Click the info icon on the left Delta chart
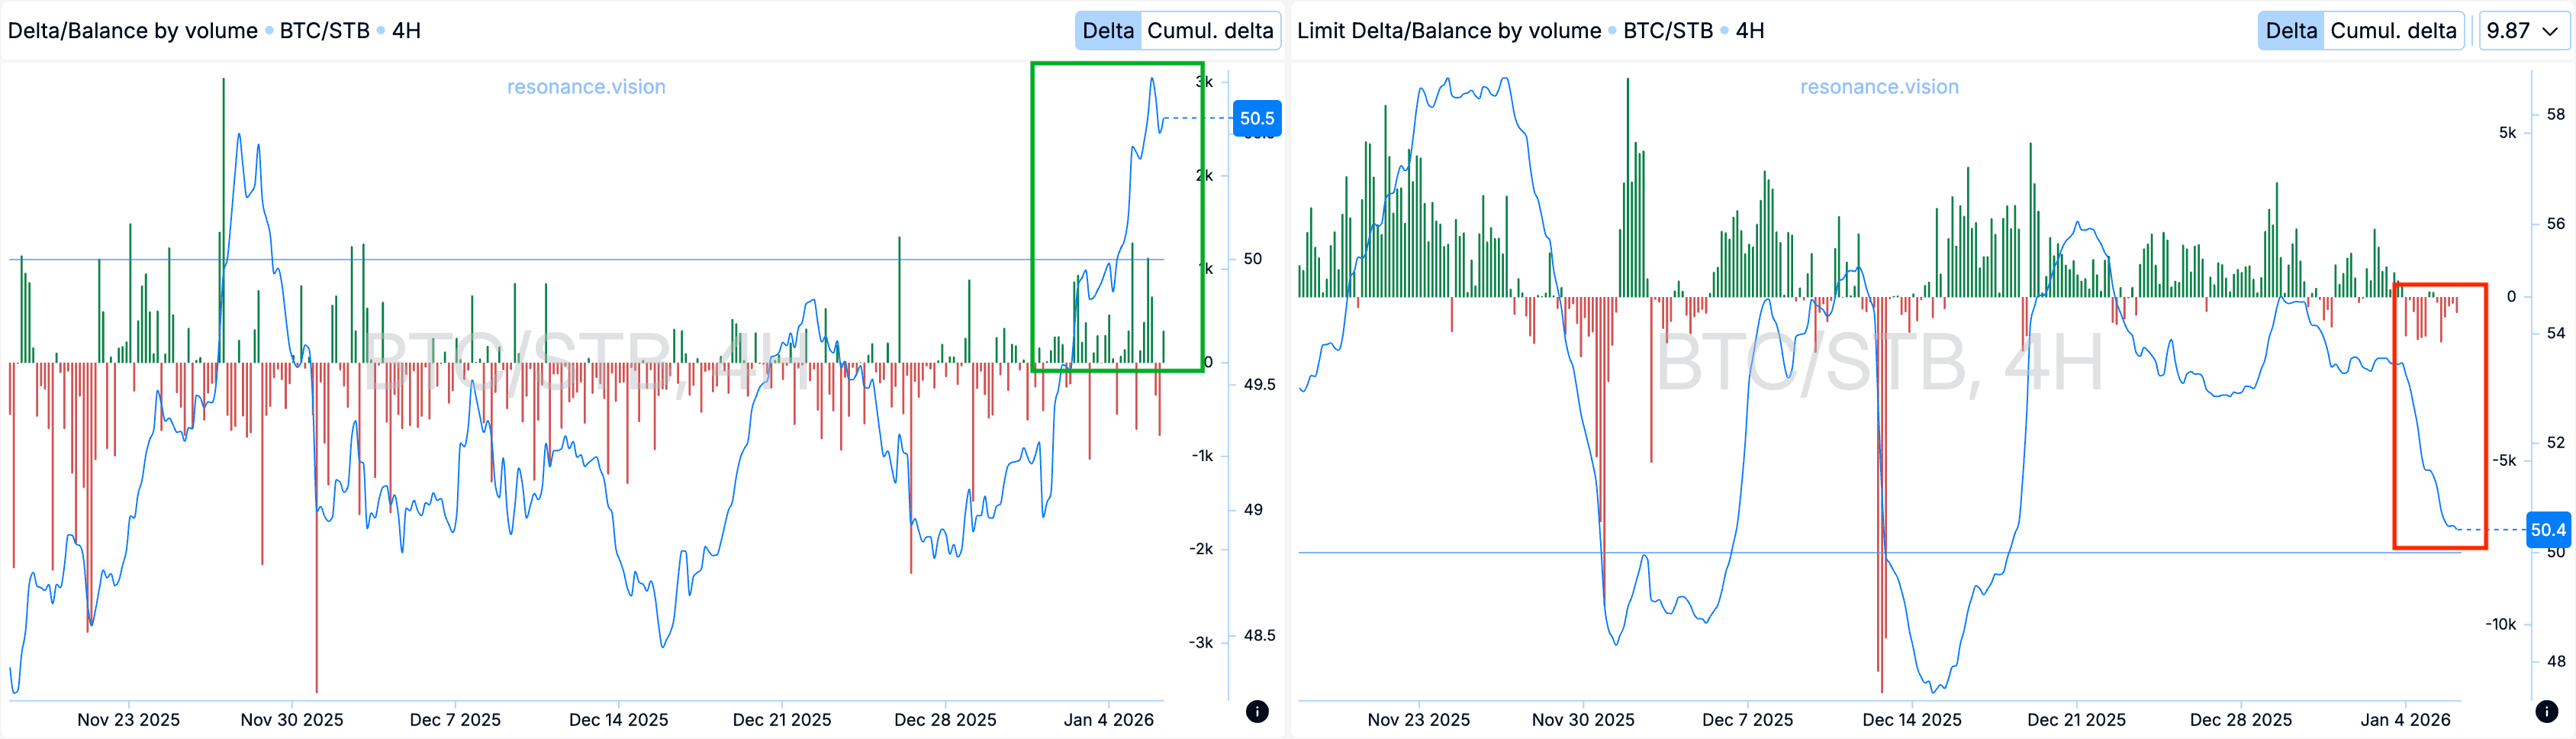 pos(1257,713)
